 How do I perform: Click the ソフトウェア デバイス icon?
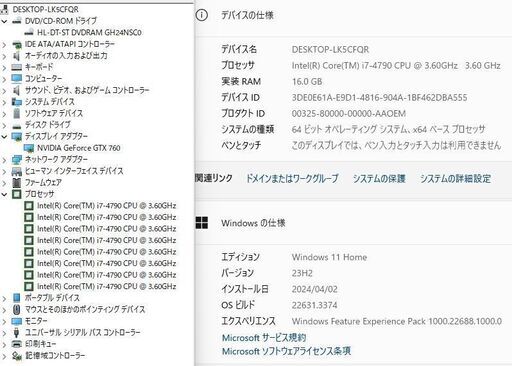[x=17, y=113]
